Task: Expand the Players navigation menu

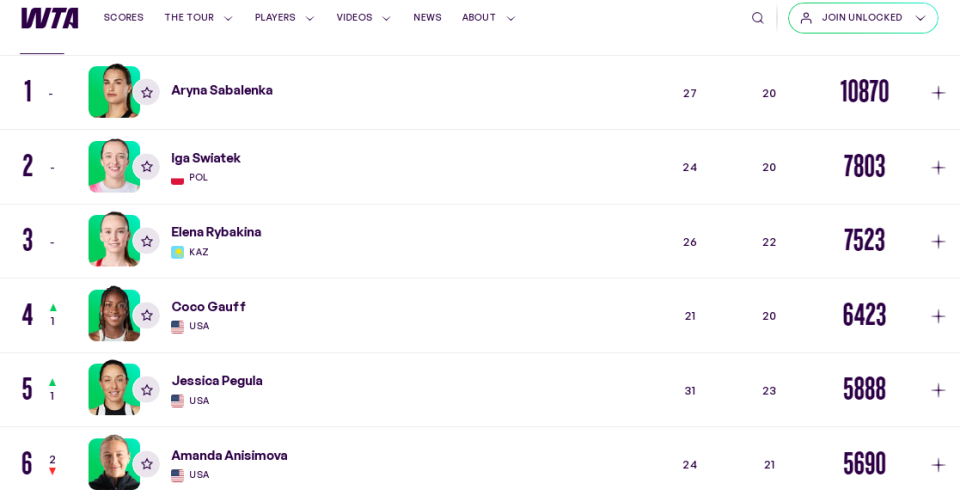Action: 284,18
